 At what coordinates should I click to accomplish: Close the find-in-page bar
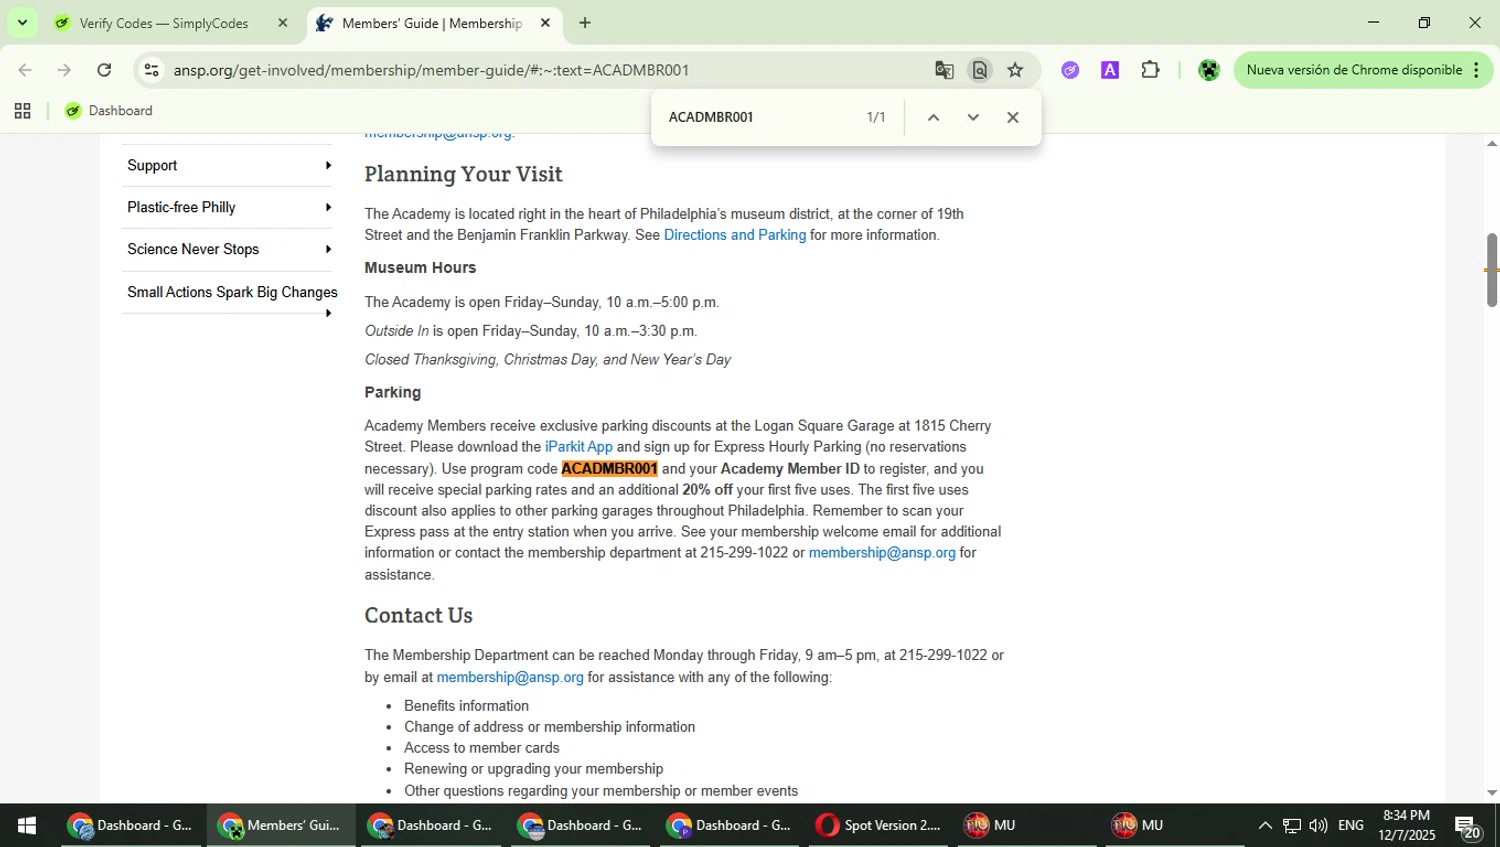(x=1013, y=117)
